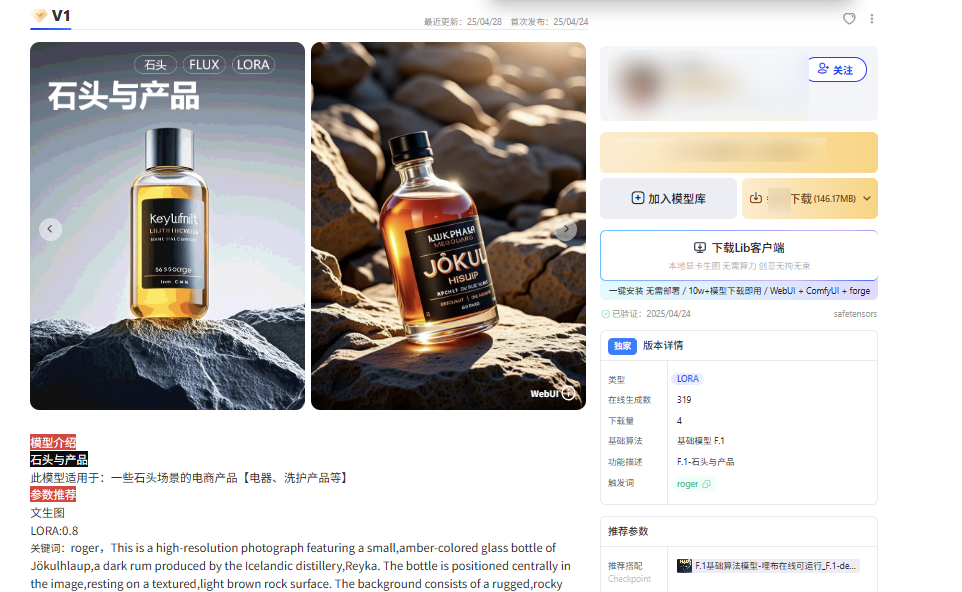Click 最近更新: 25/04/28 date text
Screen dimensions: 962x592
click(463, 21)
